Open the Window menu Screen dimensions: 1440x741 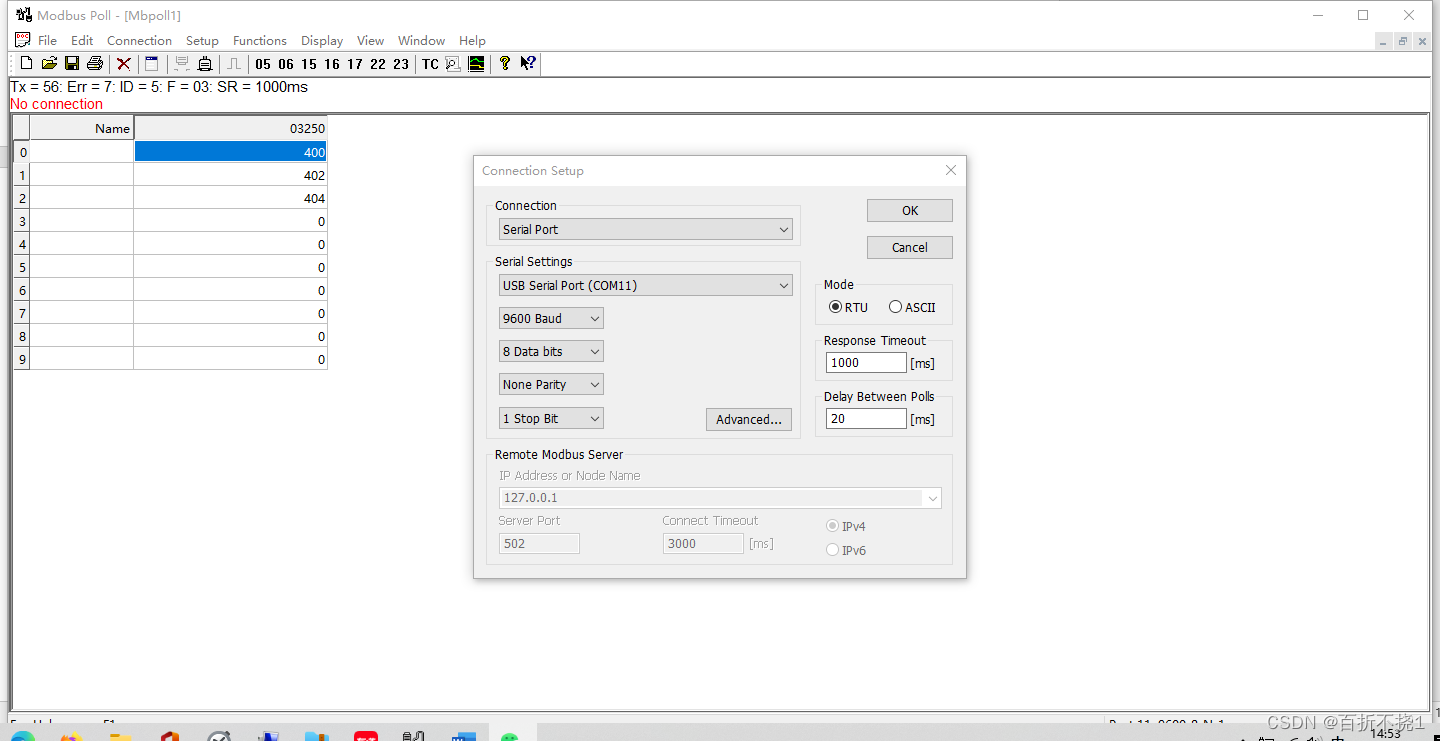point(421,40)
